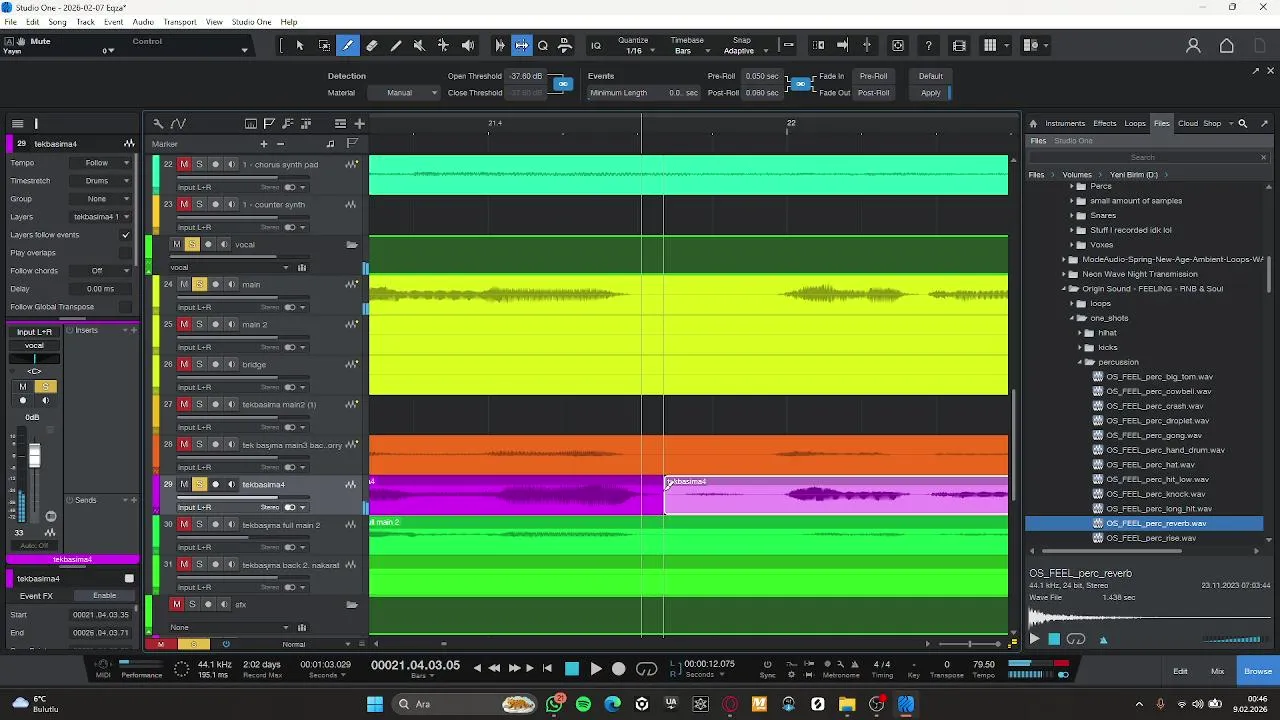The width and height of the screenshot is (1280, 720).
Task: Open the video player film icon
Action: pyautogui.click(x=959, y=45)
